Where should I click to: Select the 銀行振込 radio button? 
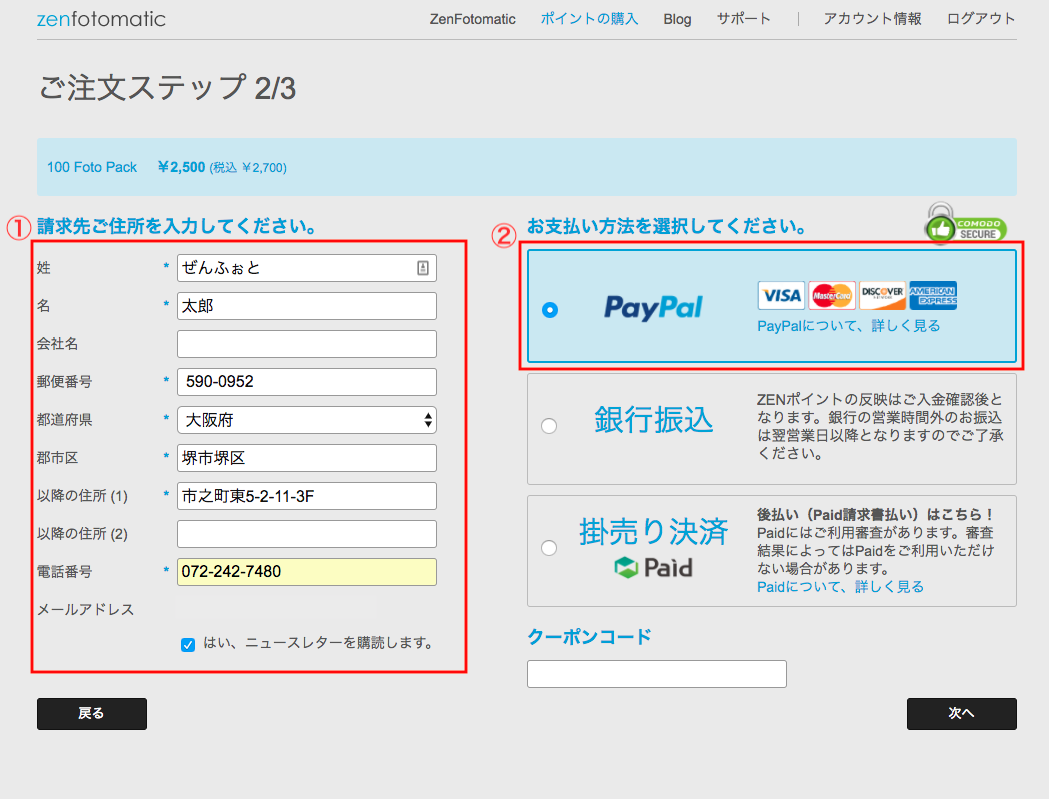[x=549, y=426]
